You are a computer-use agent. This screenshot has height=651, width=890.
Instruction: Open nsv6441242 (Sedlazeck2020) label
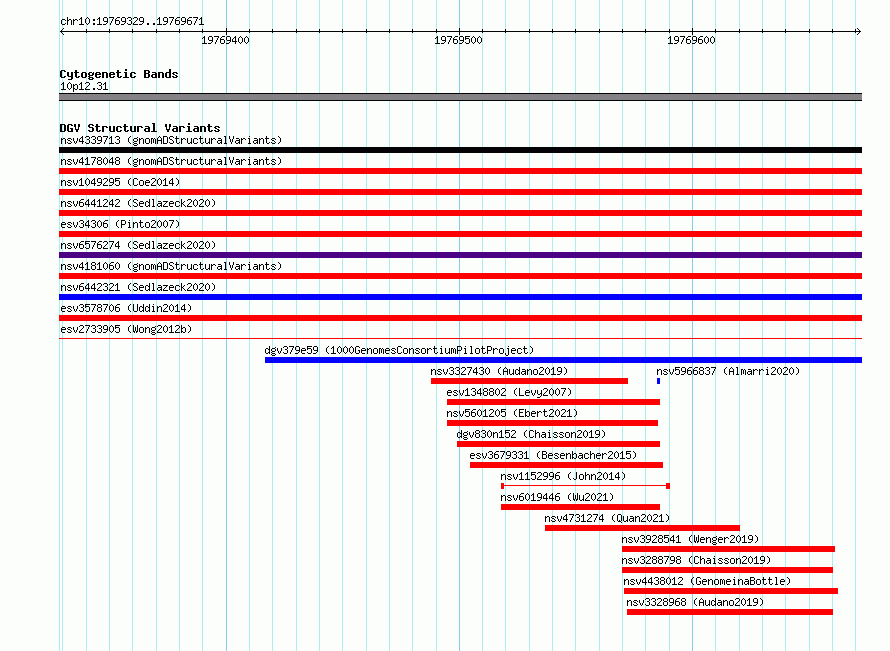click(138, 203)
